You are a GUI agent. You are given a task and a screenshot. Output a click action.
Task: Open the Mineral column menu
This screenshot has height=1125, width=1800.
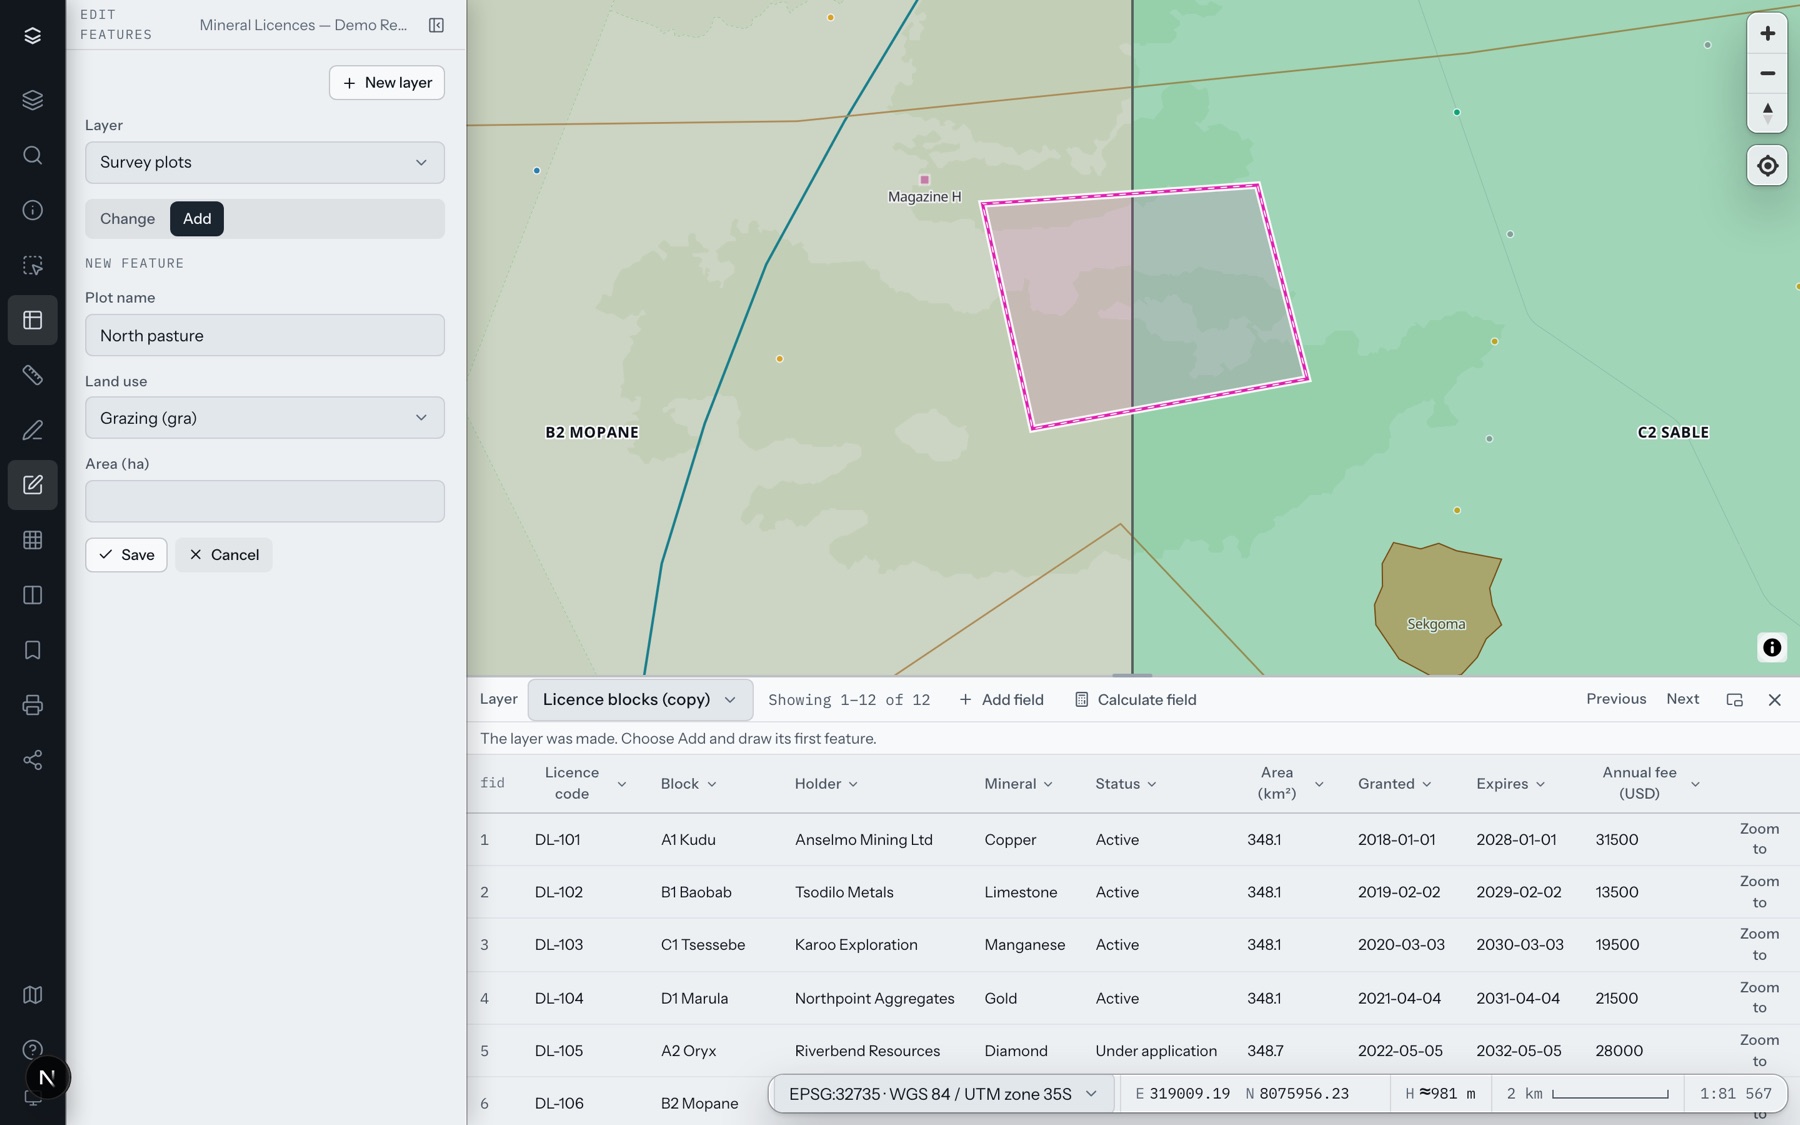tap(1047, 785)
